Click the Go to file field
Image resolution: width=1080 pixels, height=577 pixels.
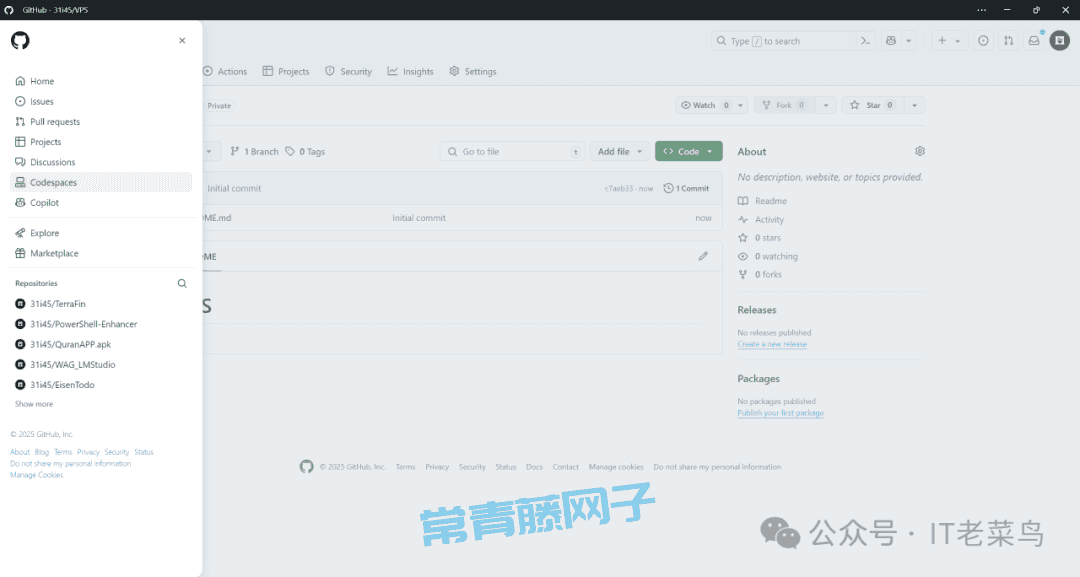tap(512, 151)
